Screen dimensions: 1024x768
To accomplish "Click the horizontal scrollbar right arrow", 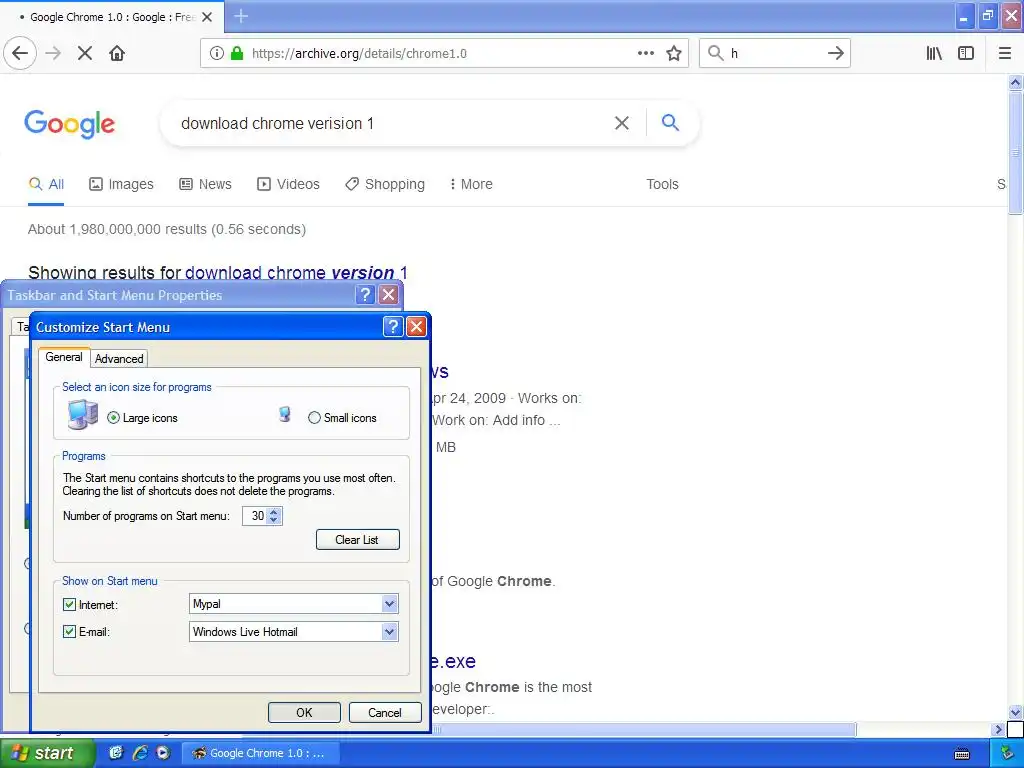I will tap(998, 729).
